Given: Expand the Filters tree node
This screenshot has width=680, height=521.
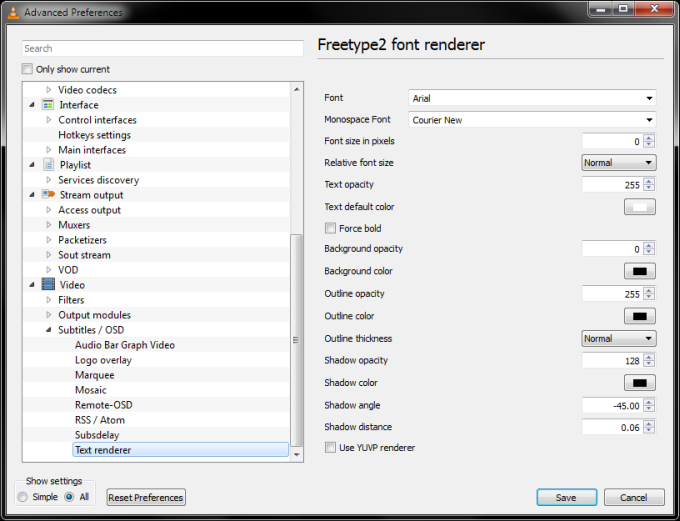Looking at the screenshot, I should (49, 299).
